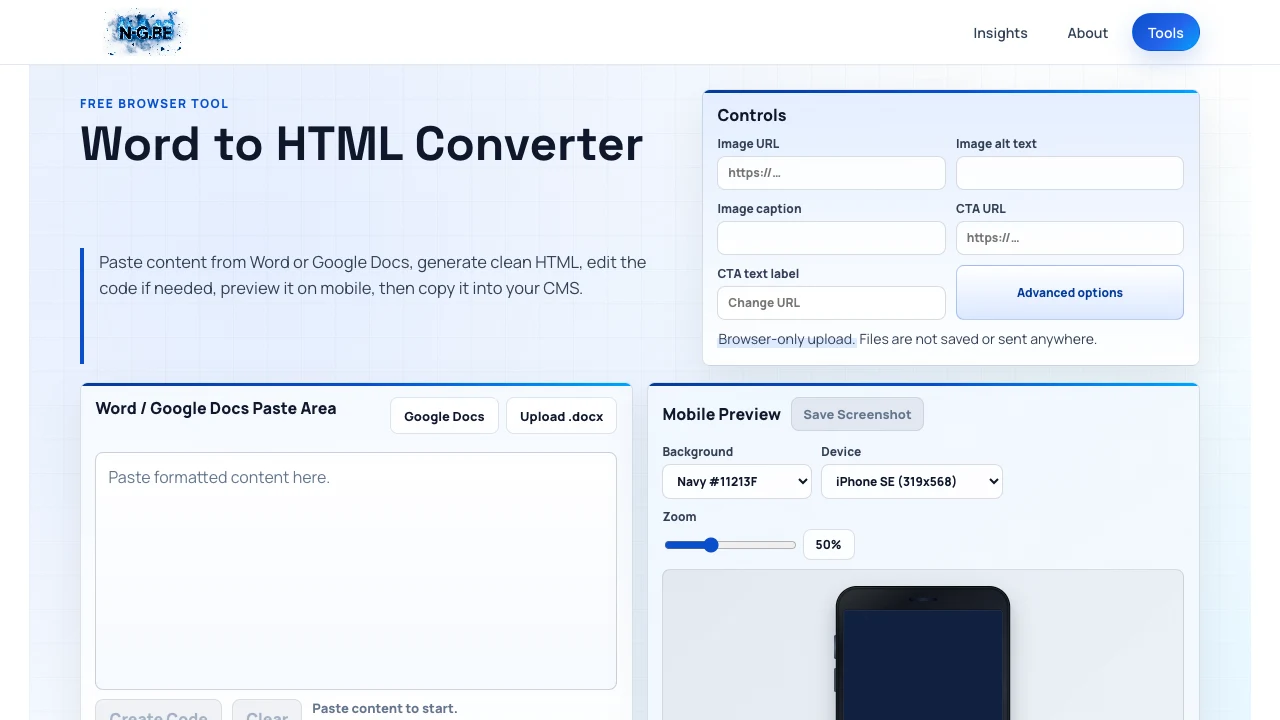Click 'Word / Google Docs Paste Area' heading

(216, 408)
